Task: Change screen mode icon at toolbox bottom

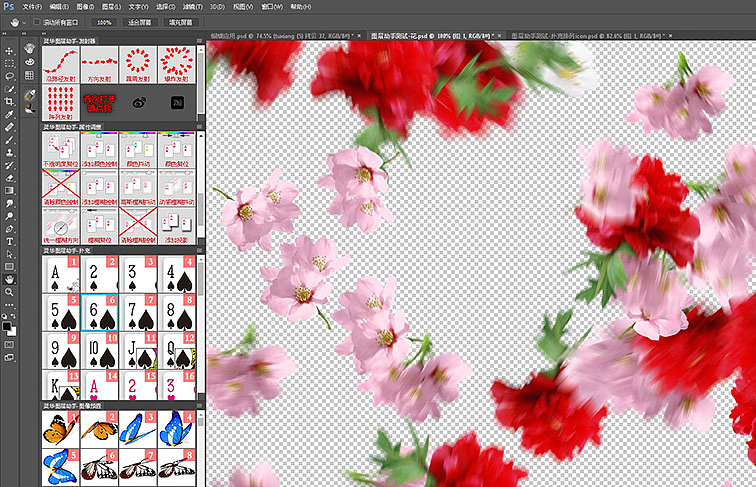Action: pyautogui.click(x=9, y=358)
